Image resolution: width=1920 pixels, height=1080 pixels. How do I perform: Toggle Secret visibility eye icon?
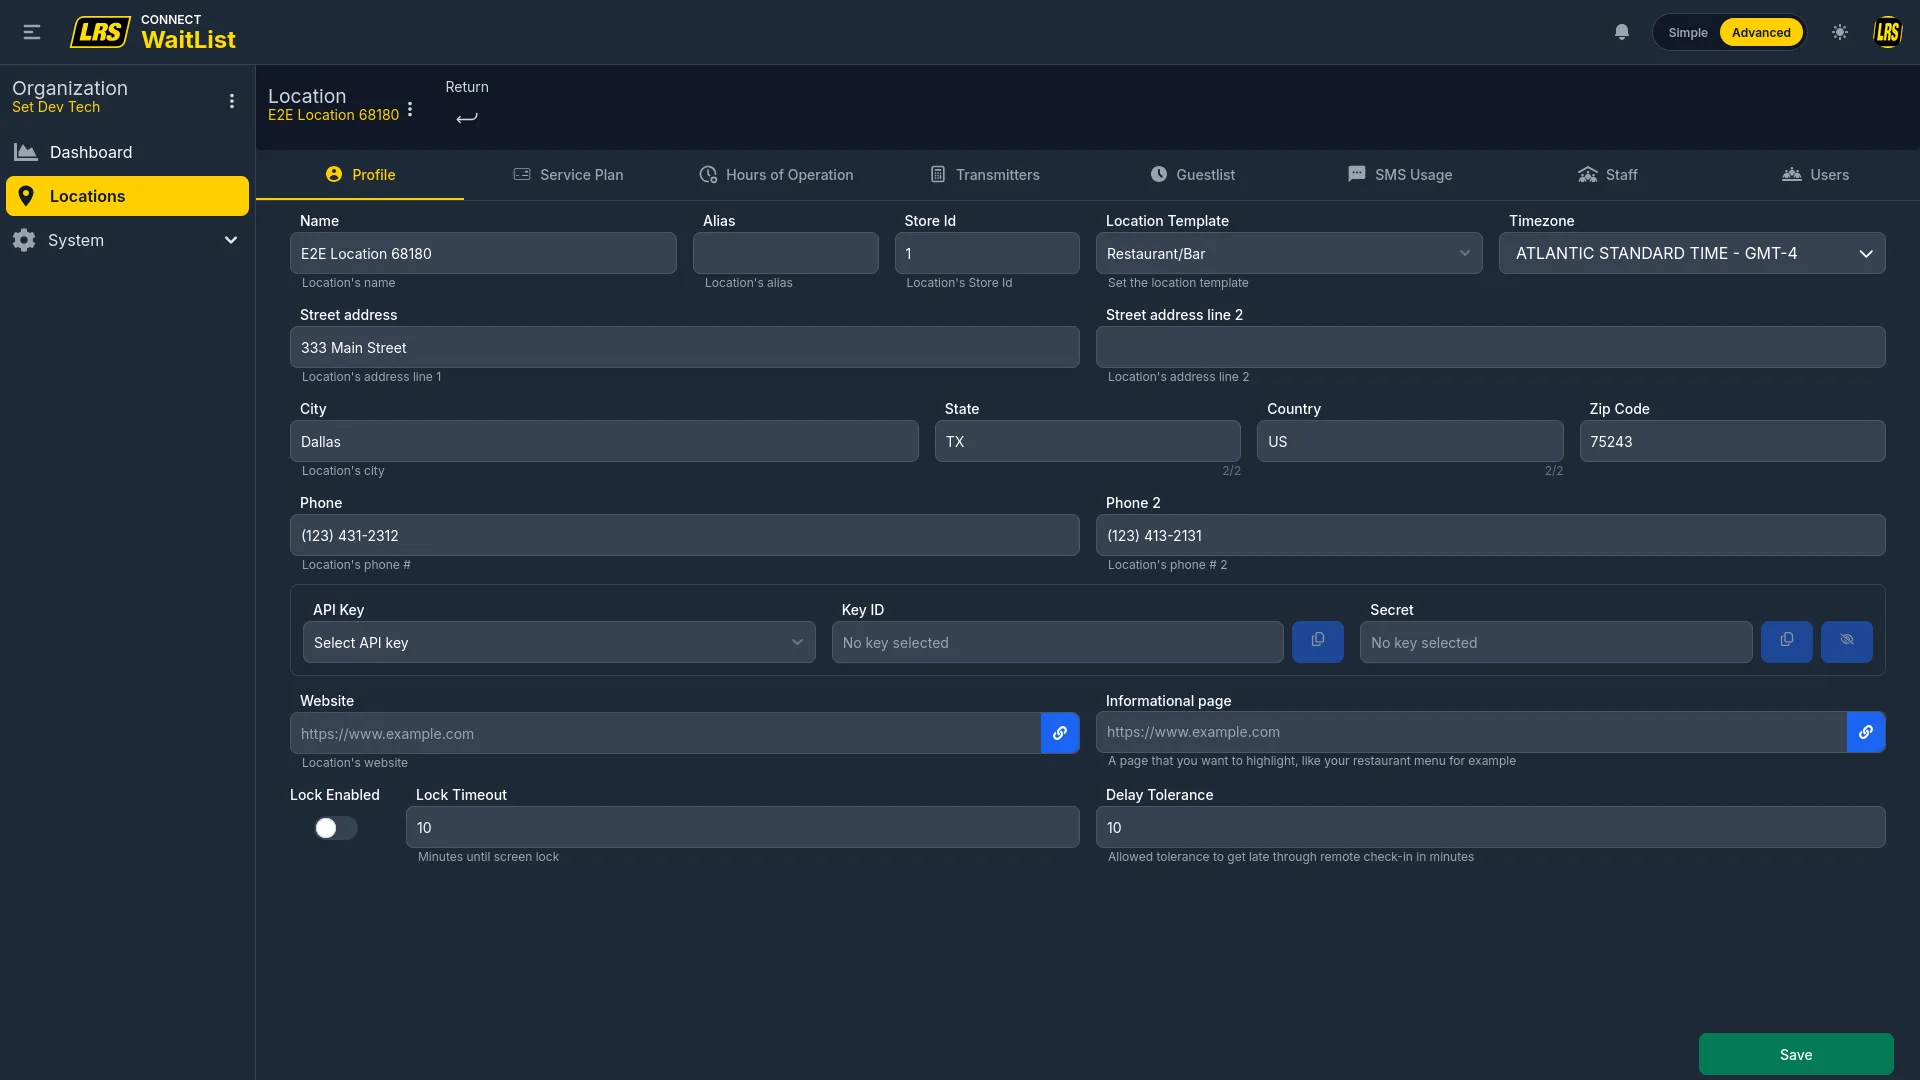point(1847,641)
